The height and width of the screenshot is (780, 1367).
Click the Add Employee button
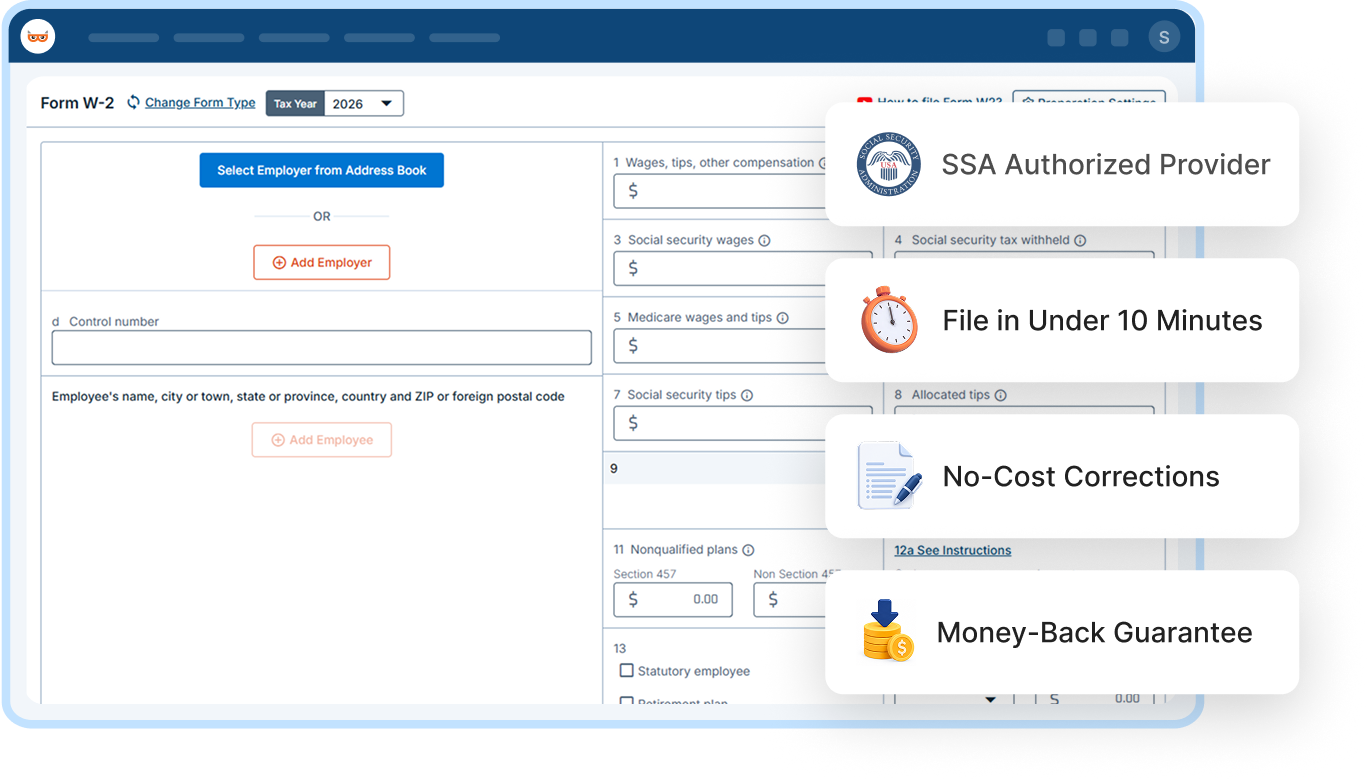click(x=322, y=440)
